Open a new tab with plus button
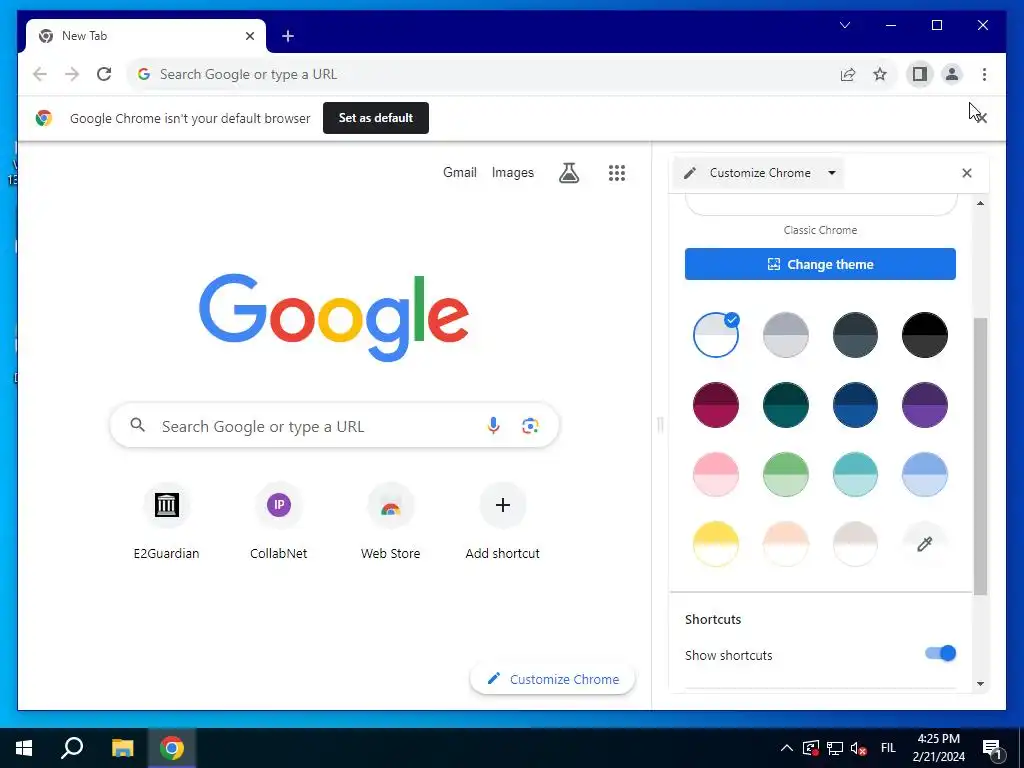Screen dimensions: 1024x768 point(288,37)
